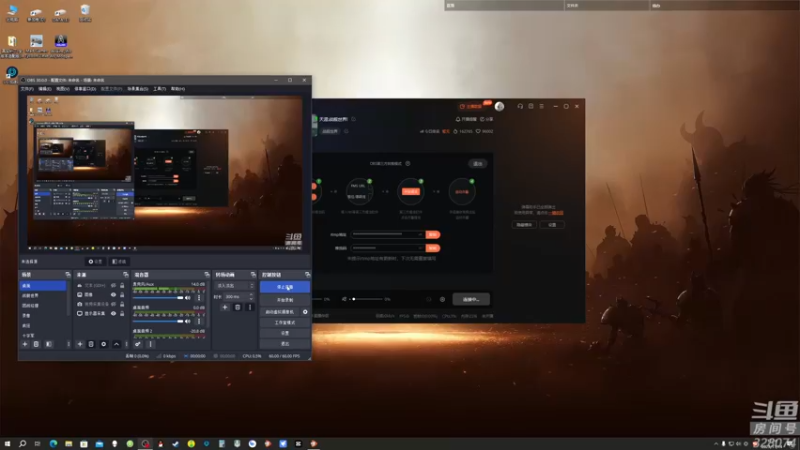The width and height of the screenshot is (800, 450).
Task: Delete selected source with the Sources trash icon
Action: point(91,344)
